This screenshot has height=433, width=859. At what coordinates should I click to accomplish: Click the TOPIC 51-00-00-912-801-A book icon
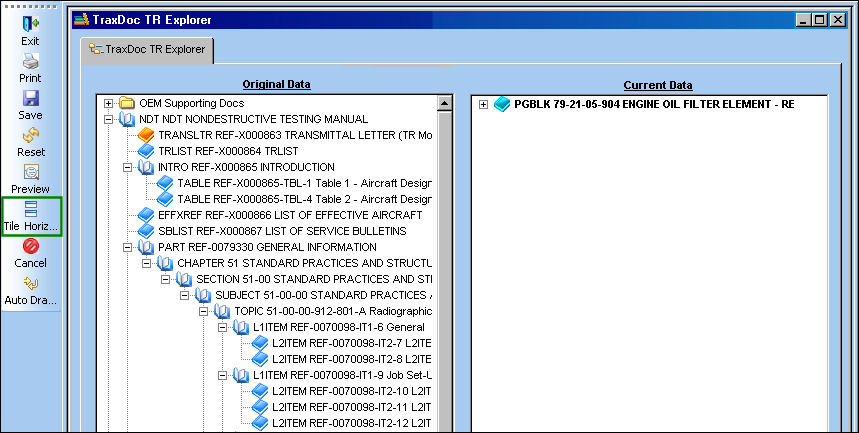222,311
